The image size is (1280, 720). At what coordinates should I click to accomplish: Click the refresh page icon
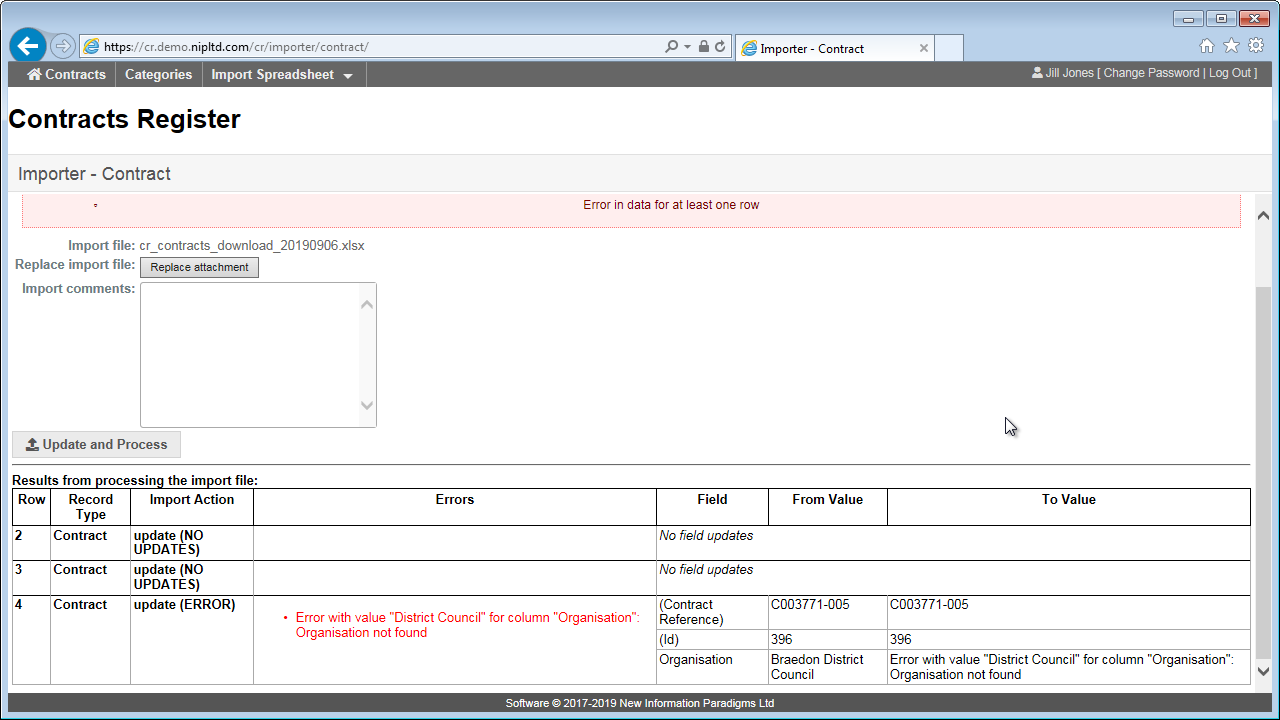[720, 47]
